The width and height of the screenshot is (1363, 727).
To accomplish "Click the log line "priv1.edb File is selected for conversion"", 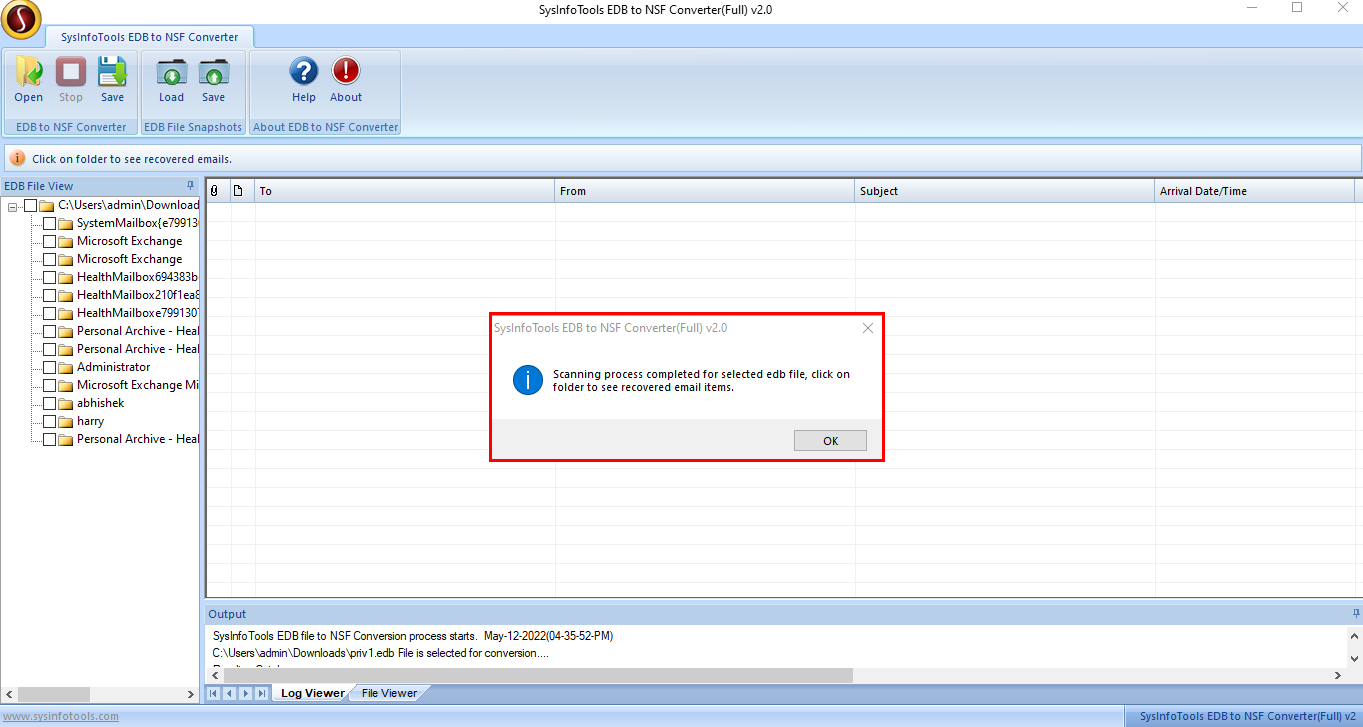I will point(382,653).
